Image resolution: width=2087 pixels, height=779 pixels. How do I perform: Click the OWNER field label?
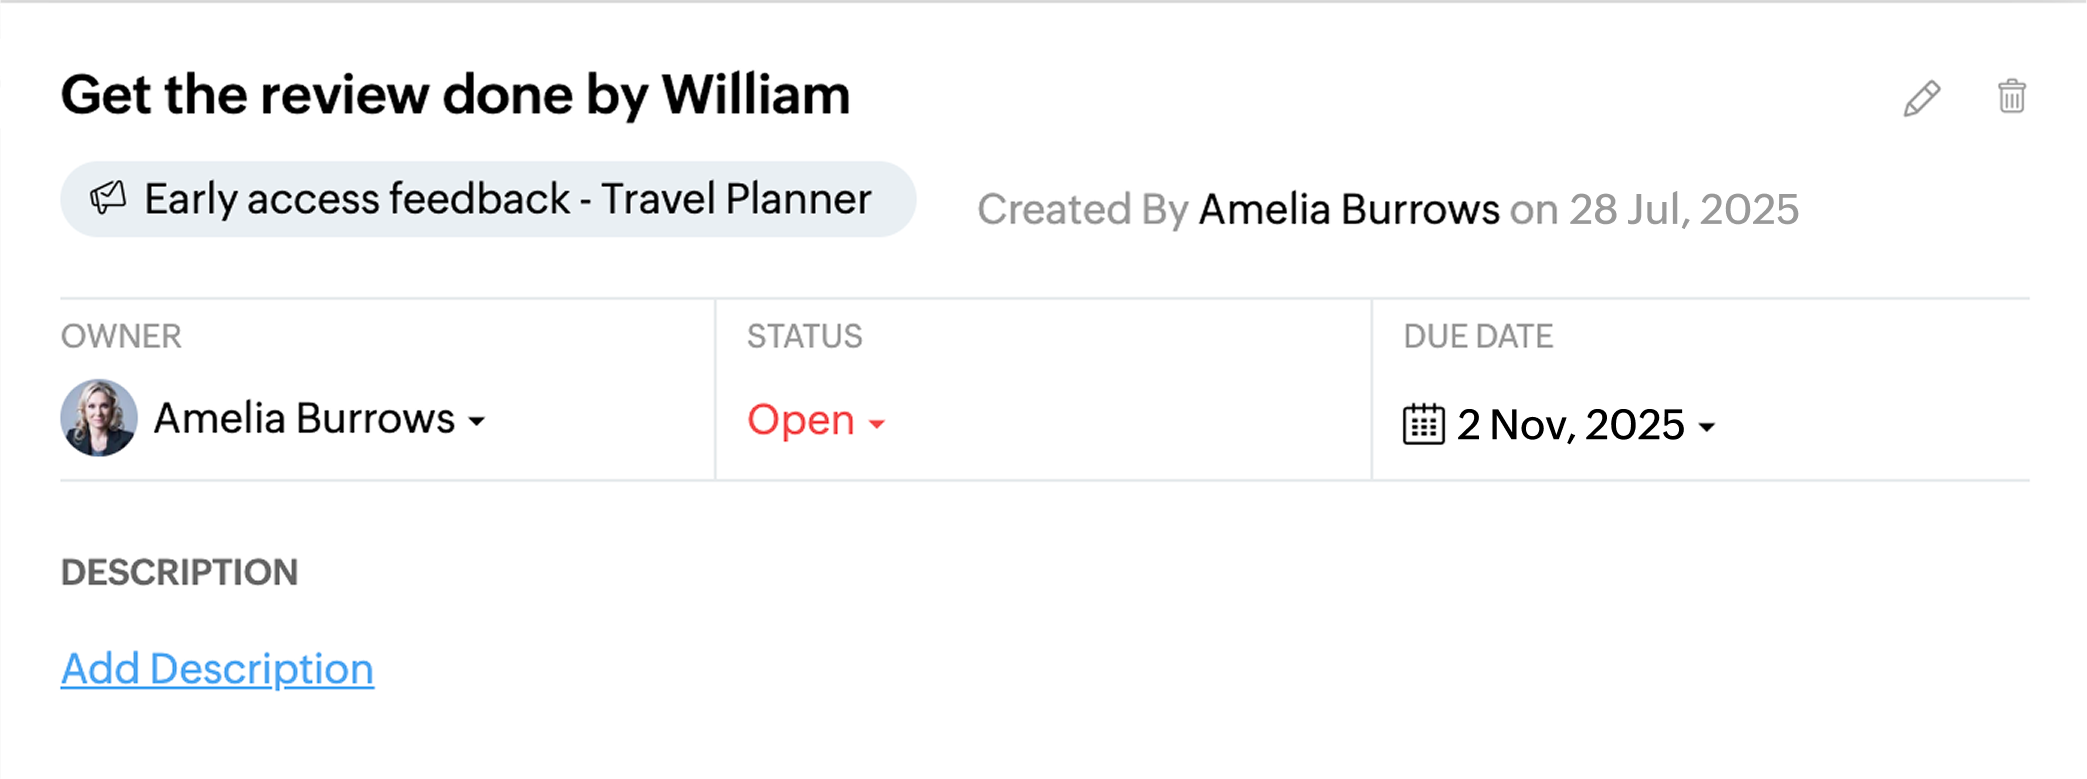pos(121,337)
